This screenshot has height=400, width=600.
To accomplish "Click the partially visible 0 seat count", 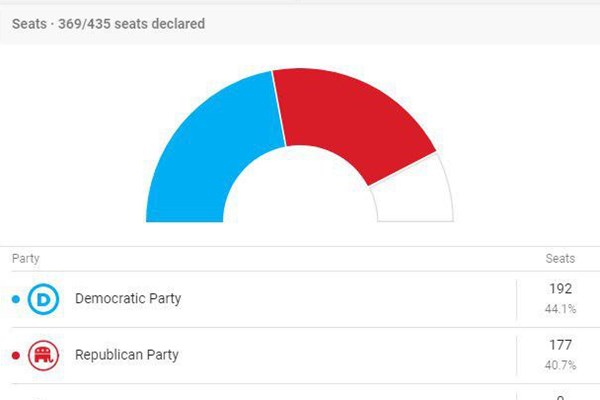I will (560, 396).
